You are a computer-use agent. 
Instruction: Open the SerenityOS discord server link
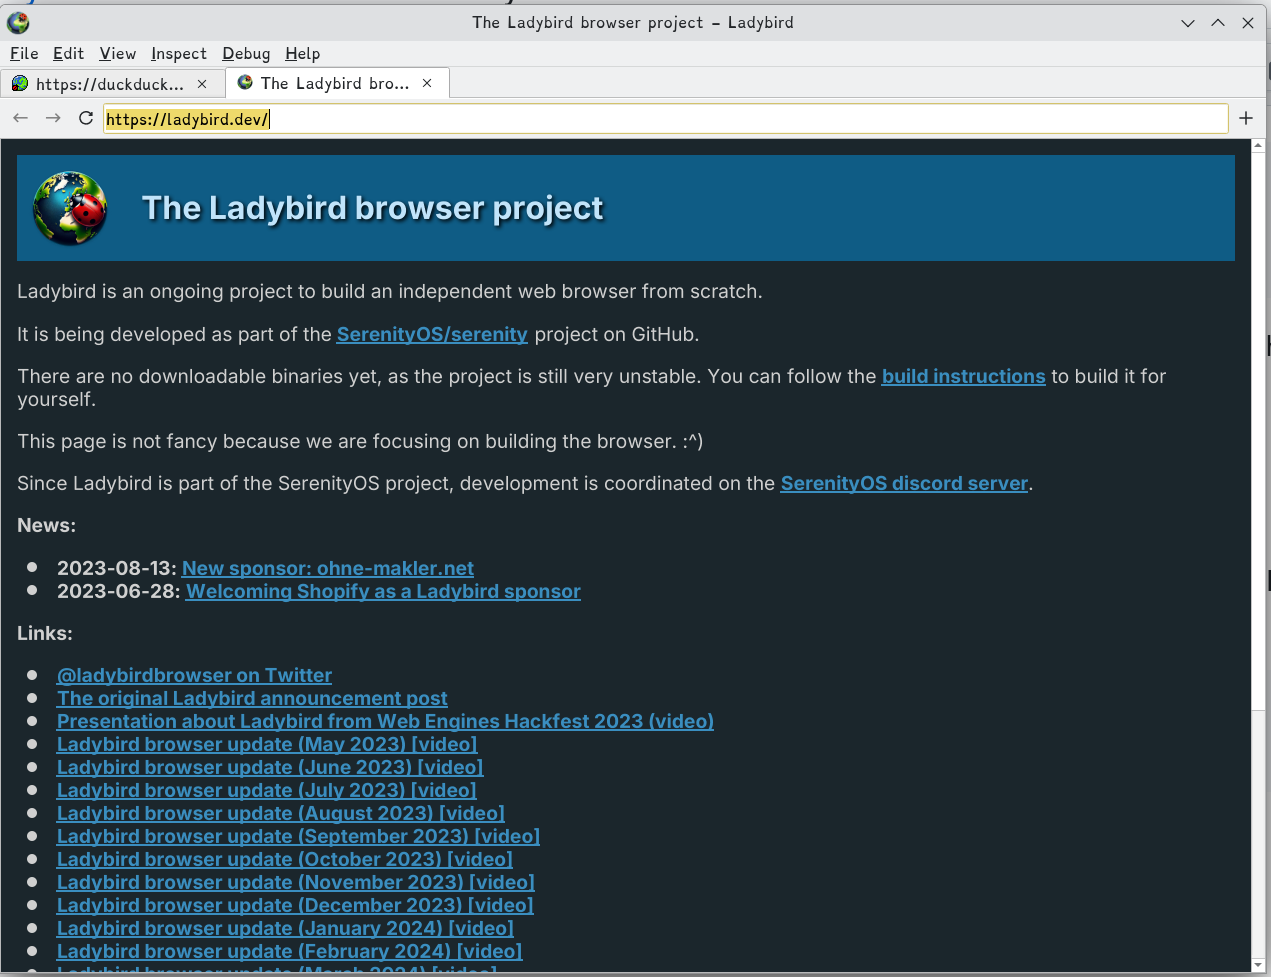point(904,483)
